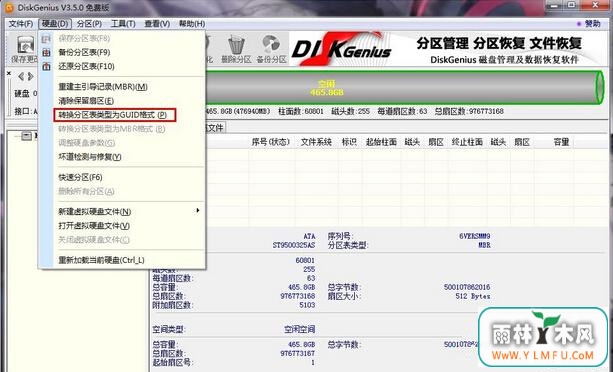Click serial number 6VEKSMM9
The height and width of the screenshot is (372, 613).
point(475,236)
